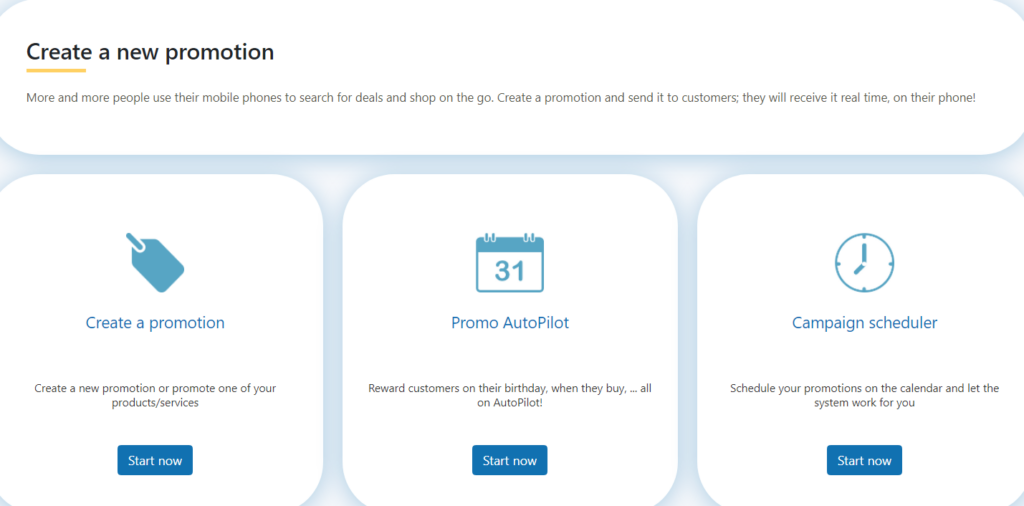Click the clock icon for Campaign scheduler
Image resolution: width=1024 pixels, height=506 pixels.
point(864,262)
